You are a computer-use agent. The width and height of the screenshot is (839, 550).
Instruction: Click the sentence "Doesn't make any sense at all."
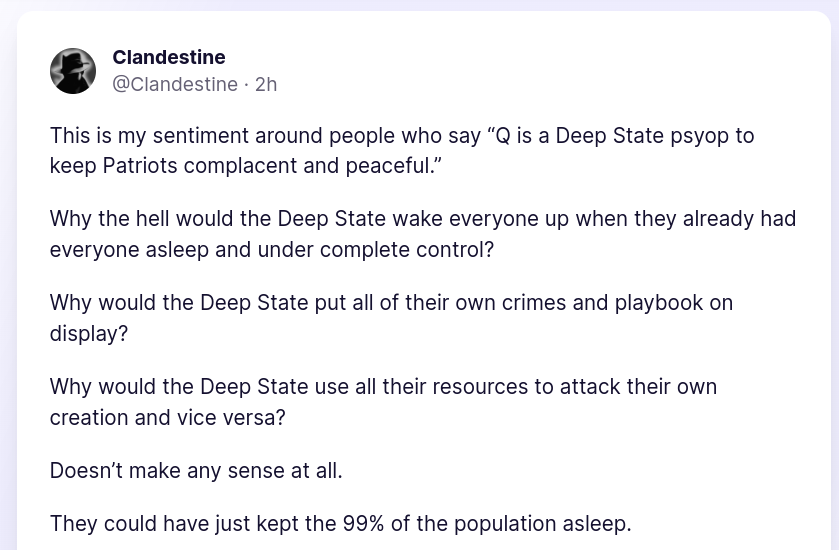click(x=196, y=469)
